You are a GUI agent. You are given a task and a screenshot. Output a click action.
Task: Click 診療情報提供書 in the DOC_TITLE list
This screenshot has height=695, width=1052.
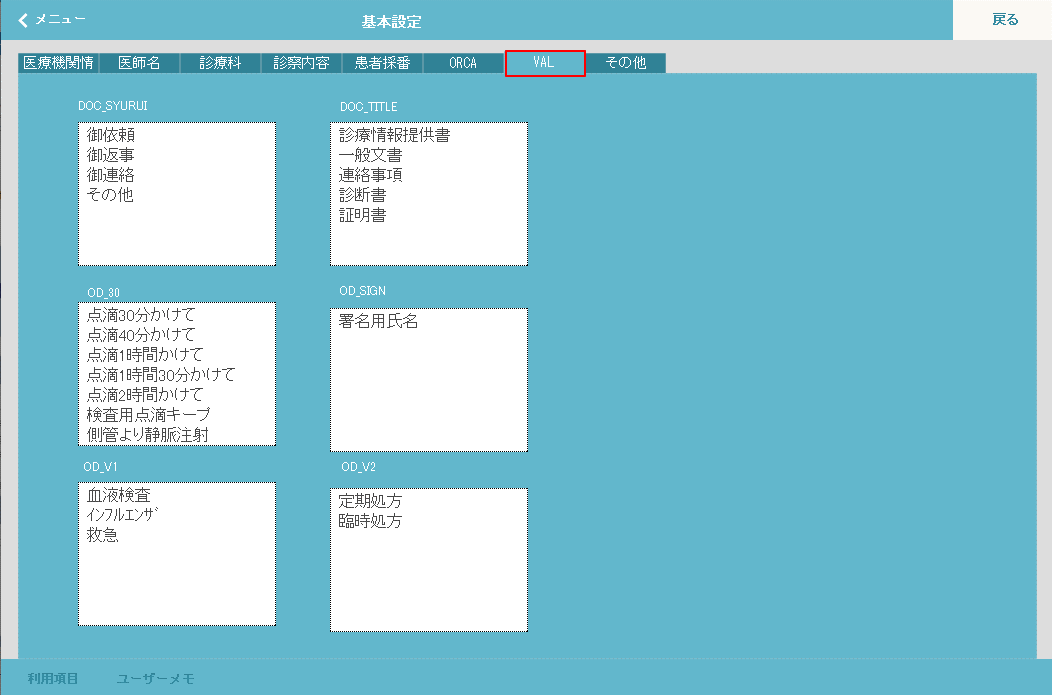[394, 134]
